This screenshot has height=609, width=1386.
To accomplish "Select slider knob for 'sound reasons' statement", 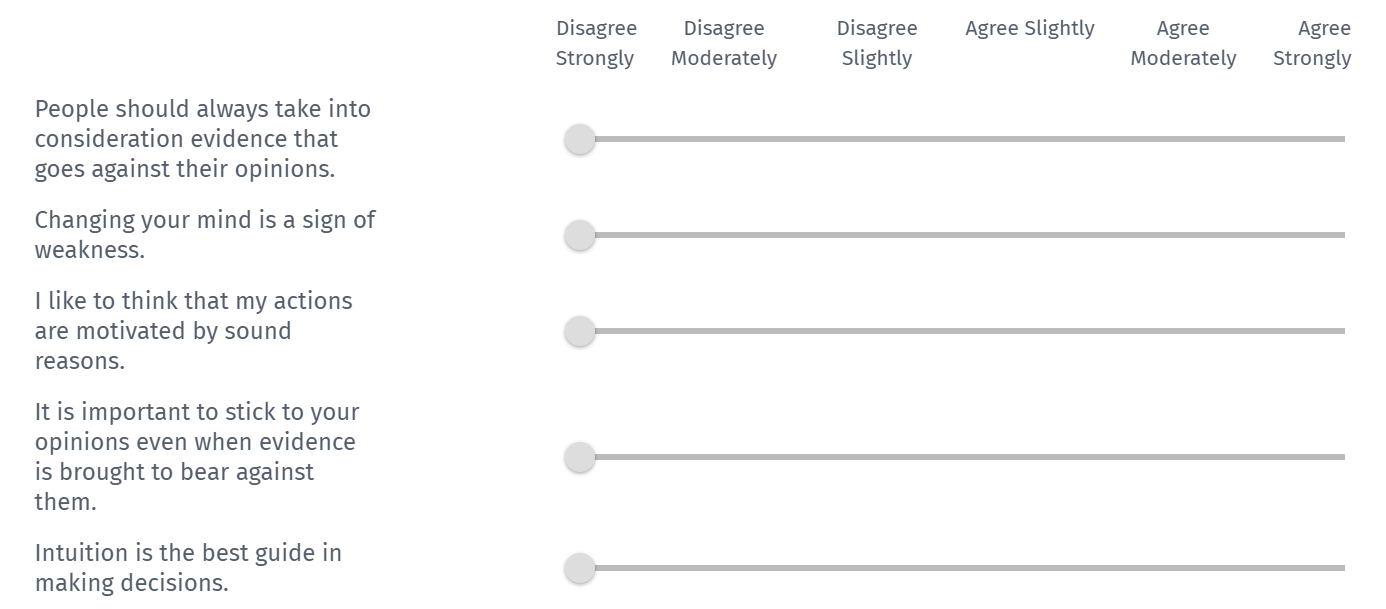I will point(580,332).
